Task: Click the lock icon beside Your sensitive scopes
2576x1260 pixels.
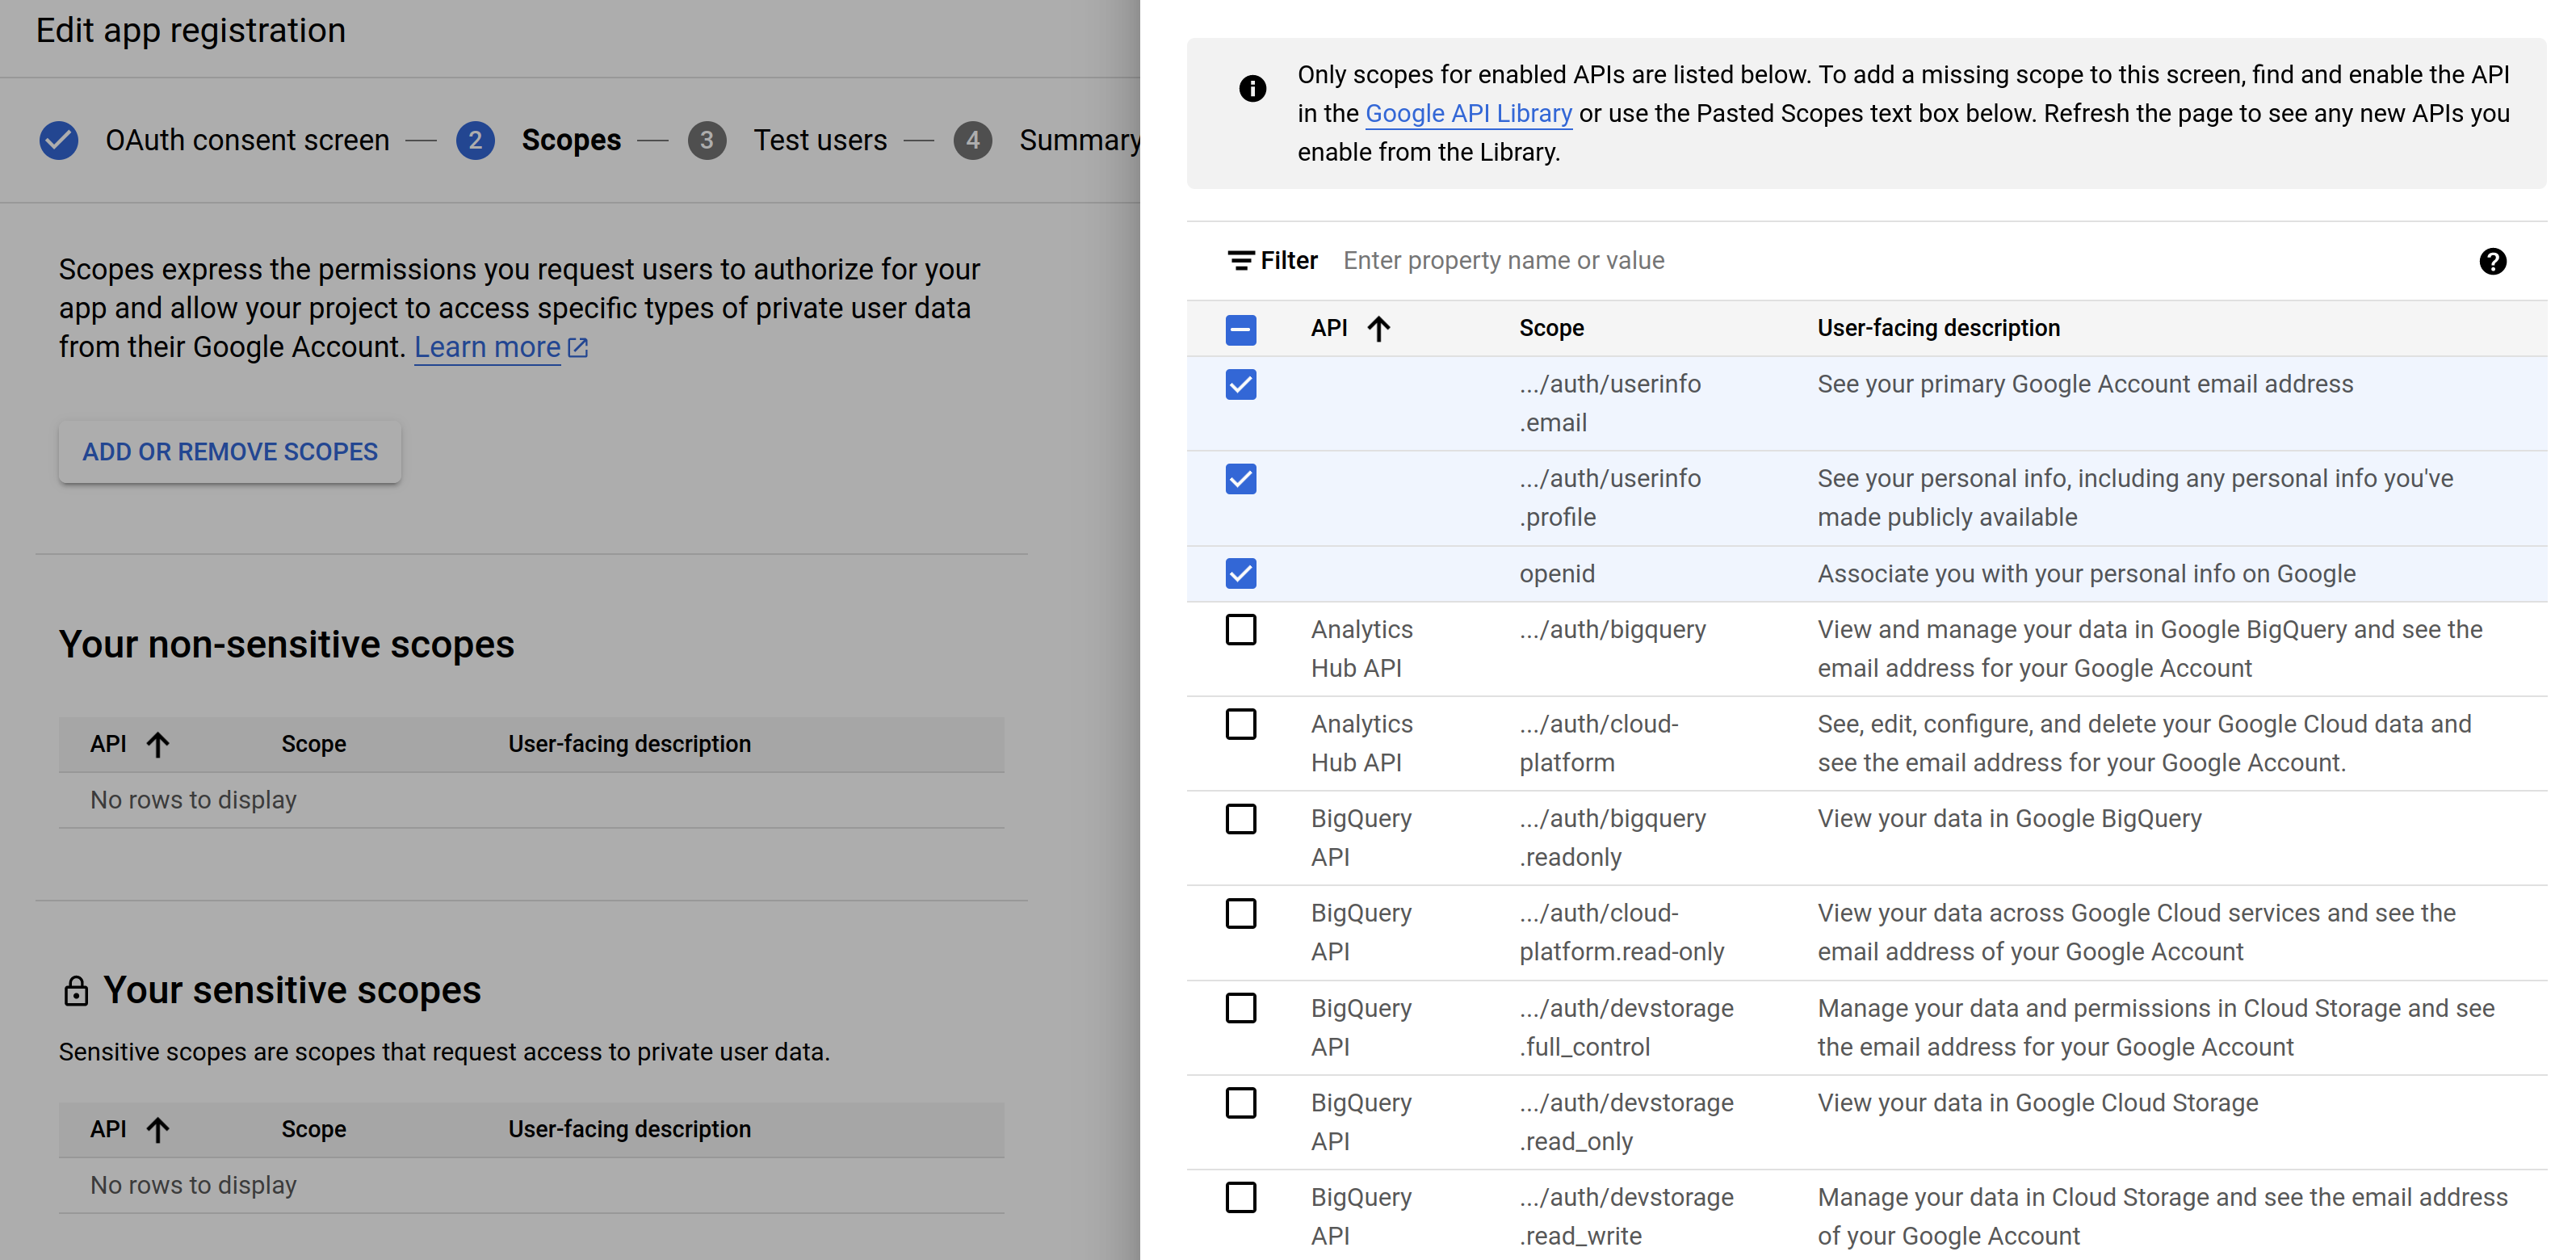Action: coord(76,991)
